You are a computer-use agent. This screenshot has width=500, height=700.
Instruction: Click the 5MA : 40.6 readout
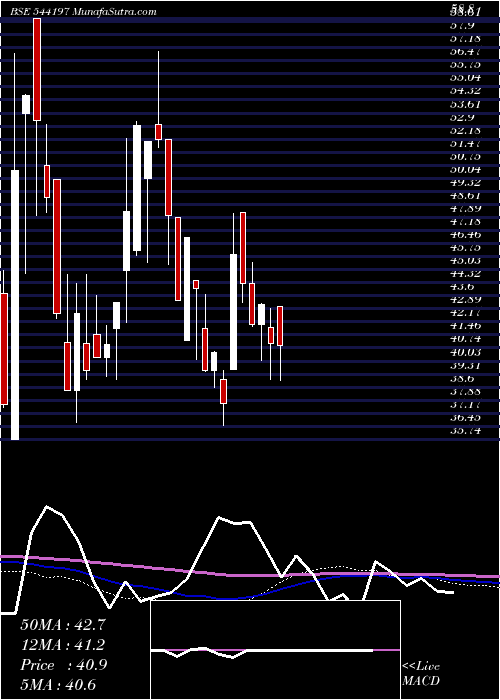point(58,685)
